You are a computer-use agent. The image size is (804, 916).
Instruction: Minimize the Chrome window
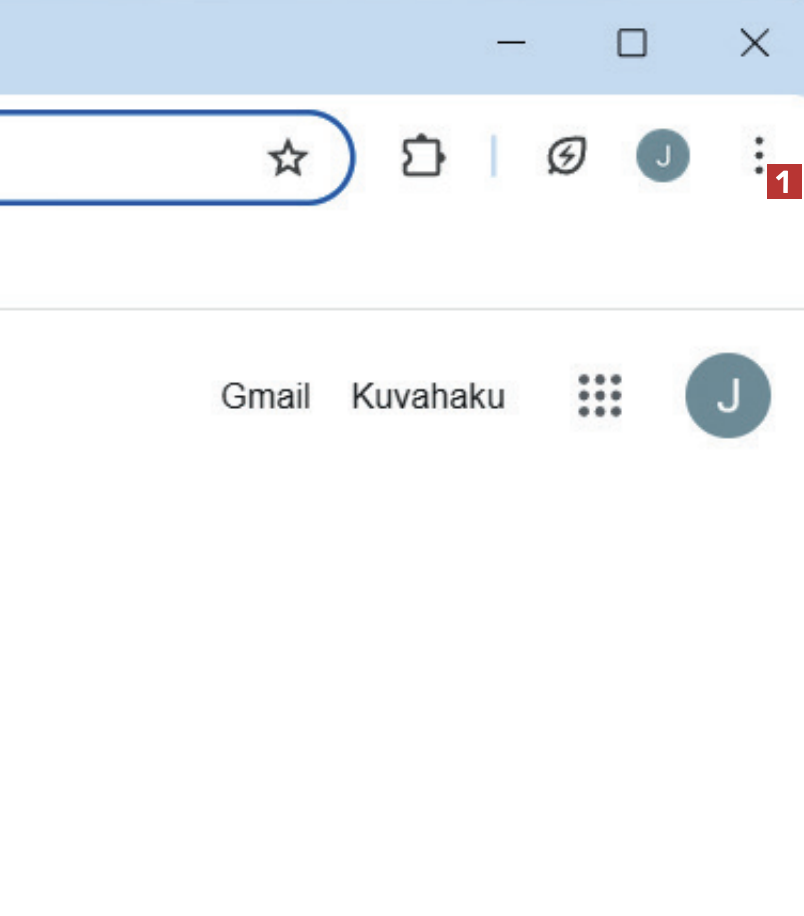[511, 43]
